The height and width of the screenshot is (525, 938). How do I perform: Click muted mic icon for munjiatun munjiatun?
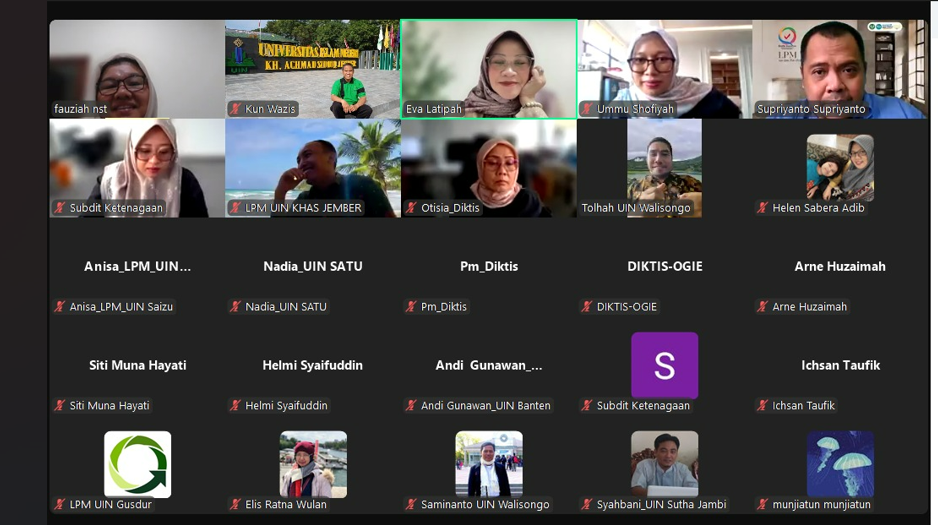[762, 505]
